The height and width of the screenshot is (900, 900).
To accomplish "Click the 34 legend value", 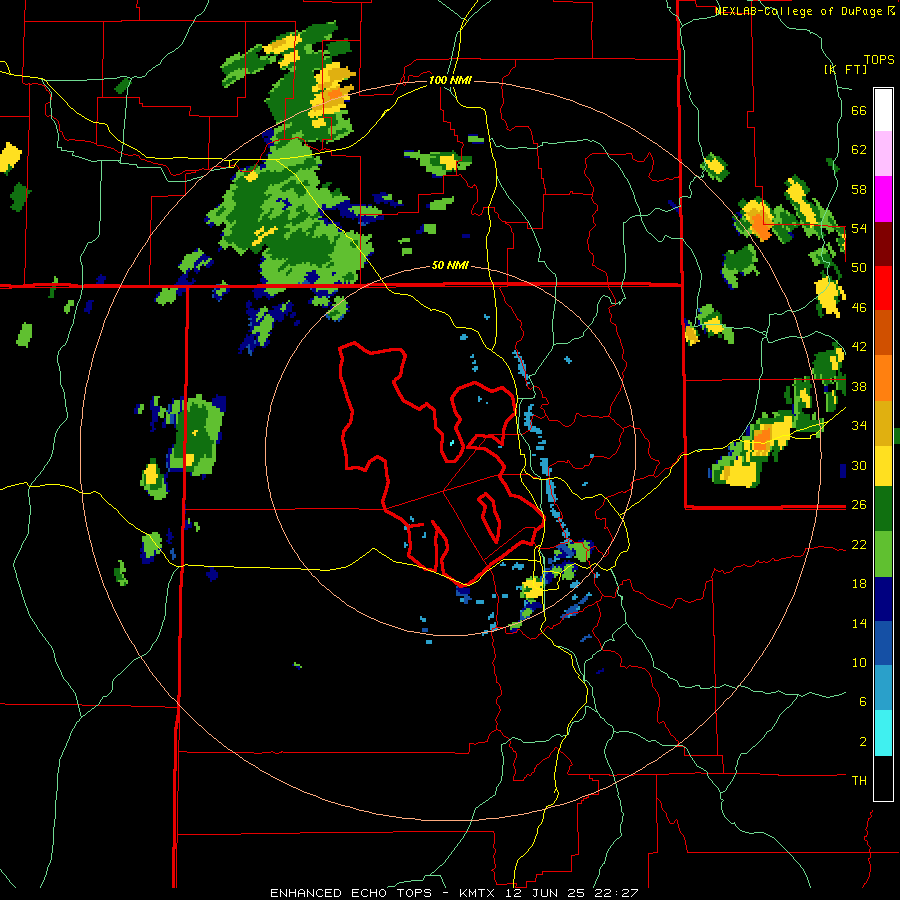I will click(859, 426).
